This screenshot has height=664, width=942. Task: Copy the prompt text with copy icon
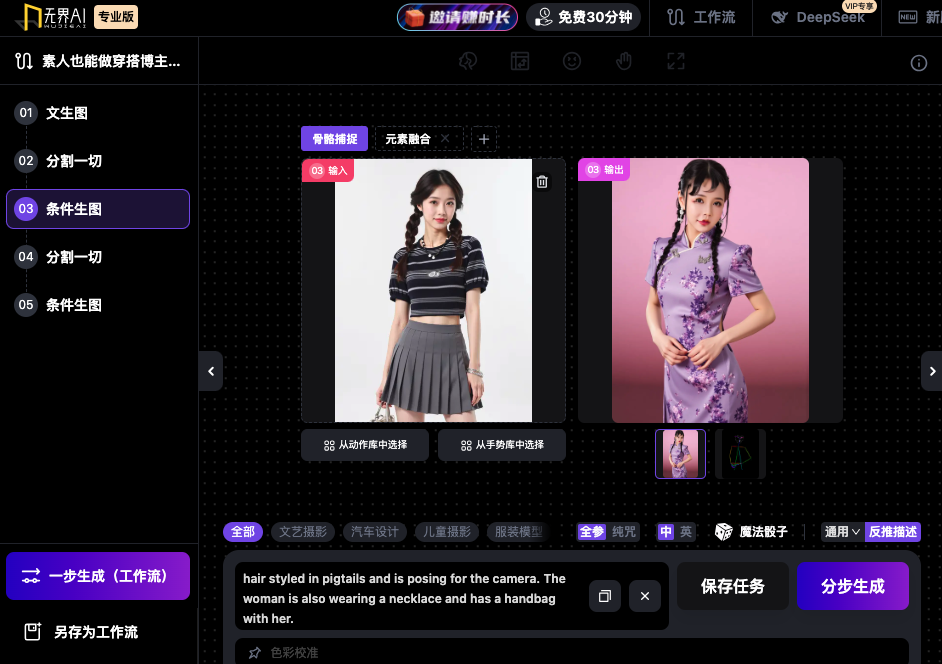tap(604, 596)
